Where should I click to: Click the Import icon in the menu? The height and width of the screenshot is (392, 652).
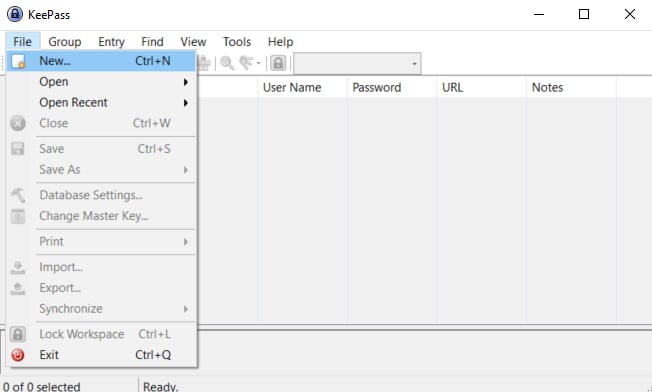18,267
